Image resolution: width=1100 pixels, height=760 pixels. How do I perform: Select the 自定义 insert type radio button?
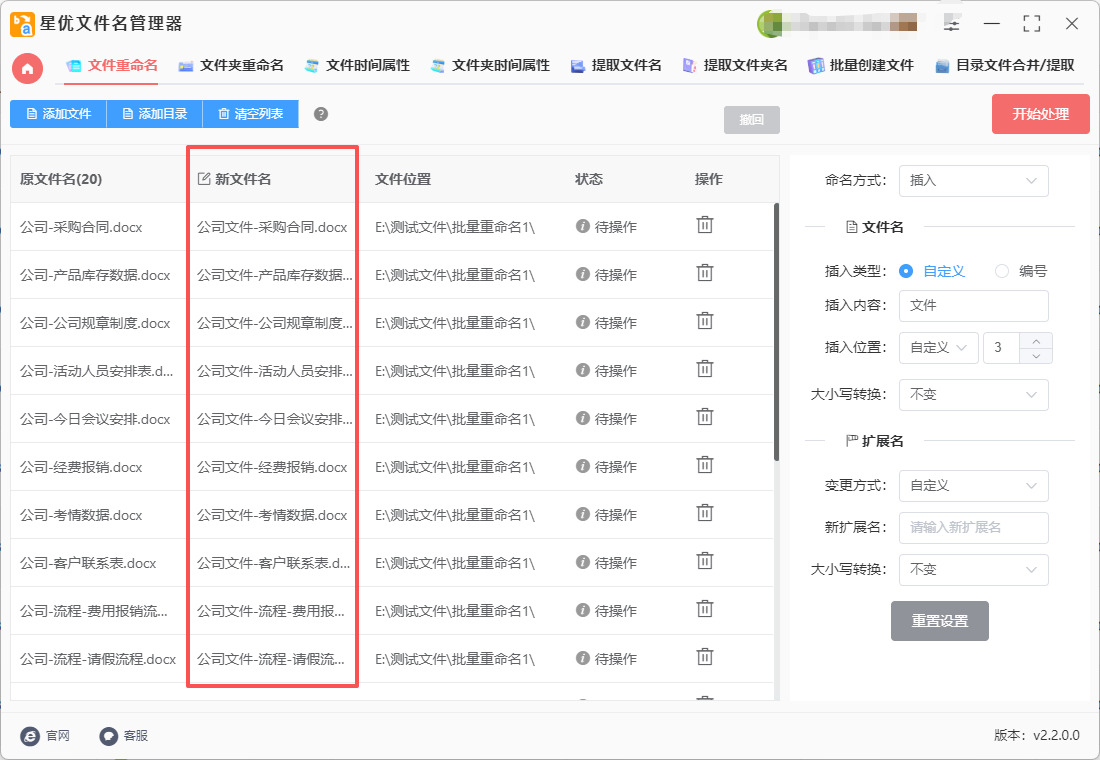click(906, 271)
